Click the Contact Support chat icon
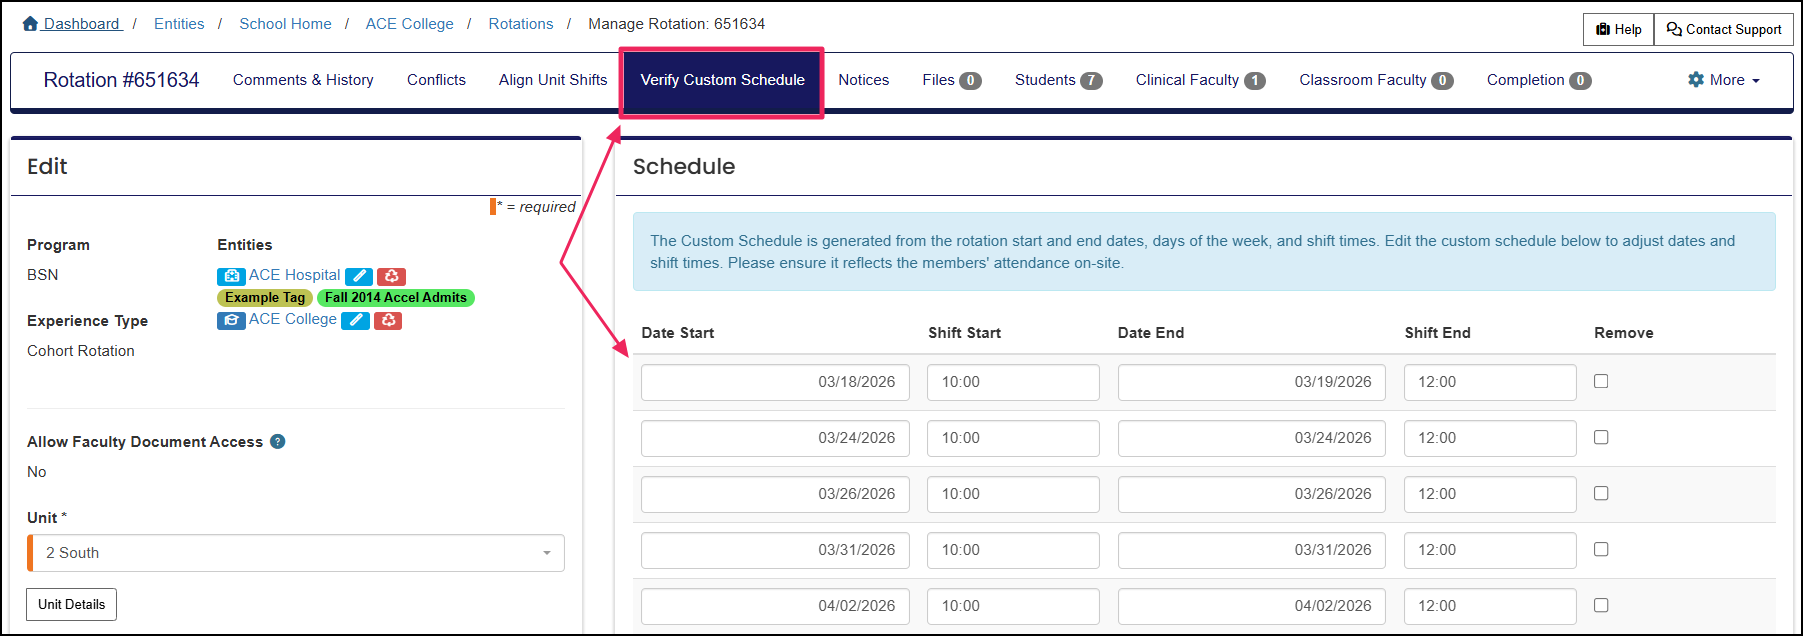The image size is (1803, 636). pos(1674,29)
